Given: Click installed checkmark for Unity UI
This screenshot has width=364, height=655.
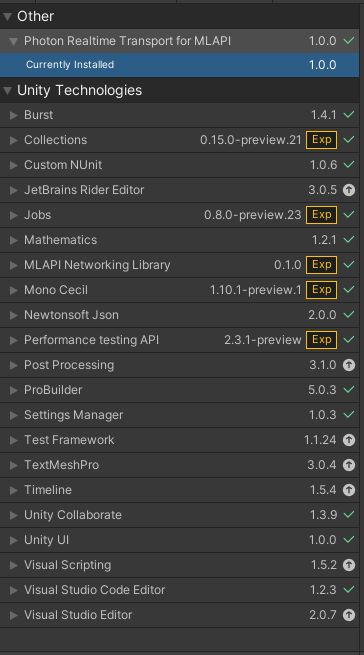Looking at the screenshot, I should point(349,540).
